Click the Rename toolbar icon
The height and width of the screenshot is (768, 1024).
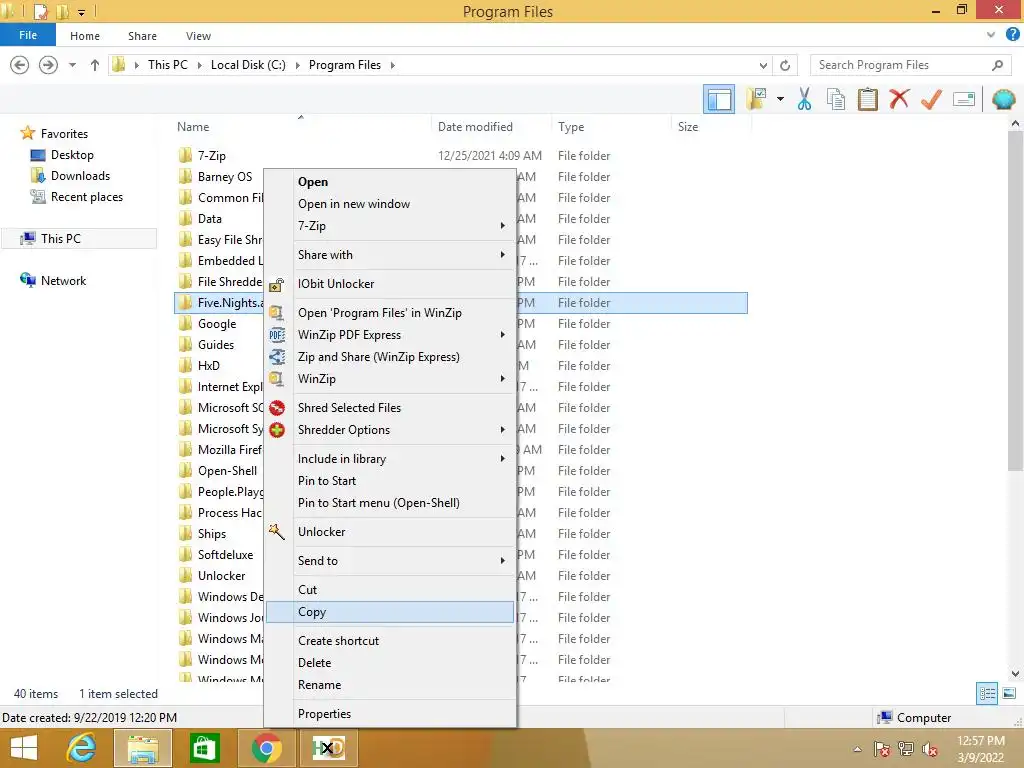[x=964, y=99]
